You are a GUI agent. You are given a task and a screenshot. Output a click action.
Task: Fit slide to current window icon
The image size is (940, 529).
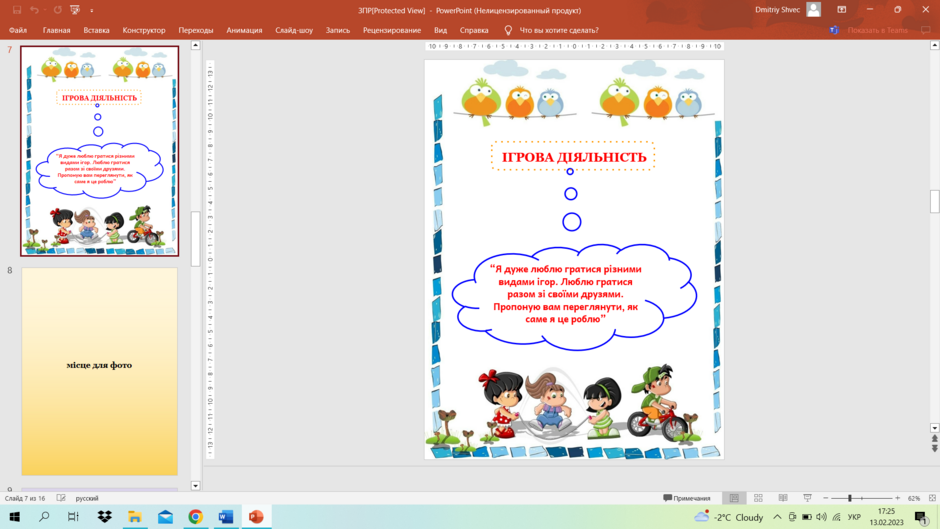click(932, 498)
